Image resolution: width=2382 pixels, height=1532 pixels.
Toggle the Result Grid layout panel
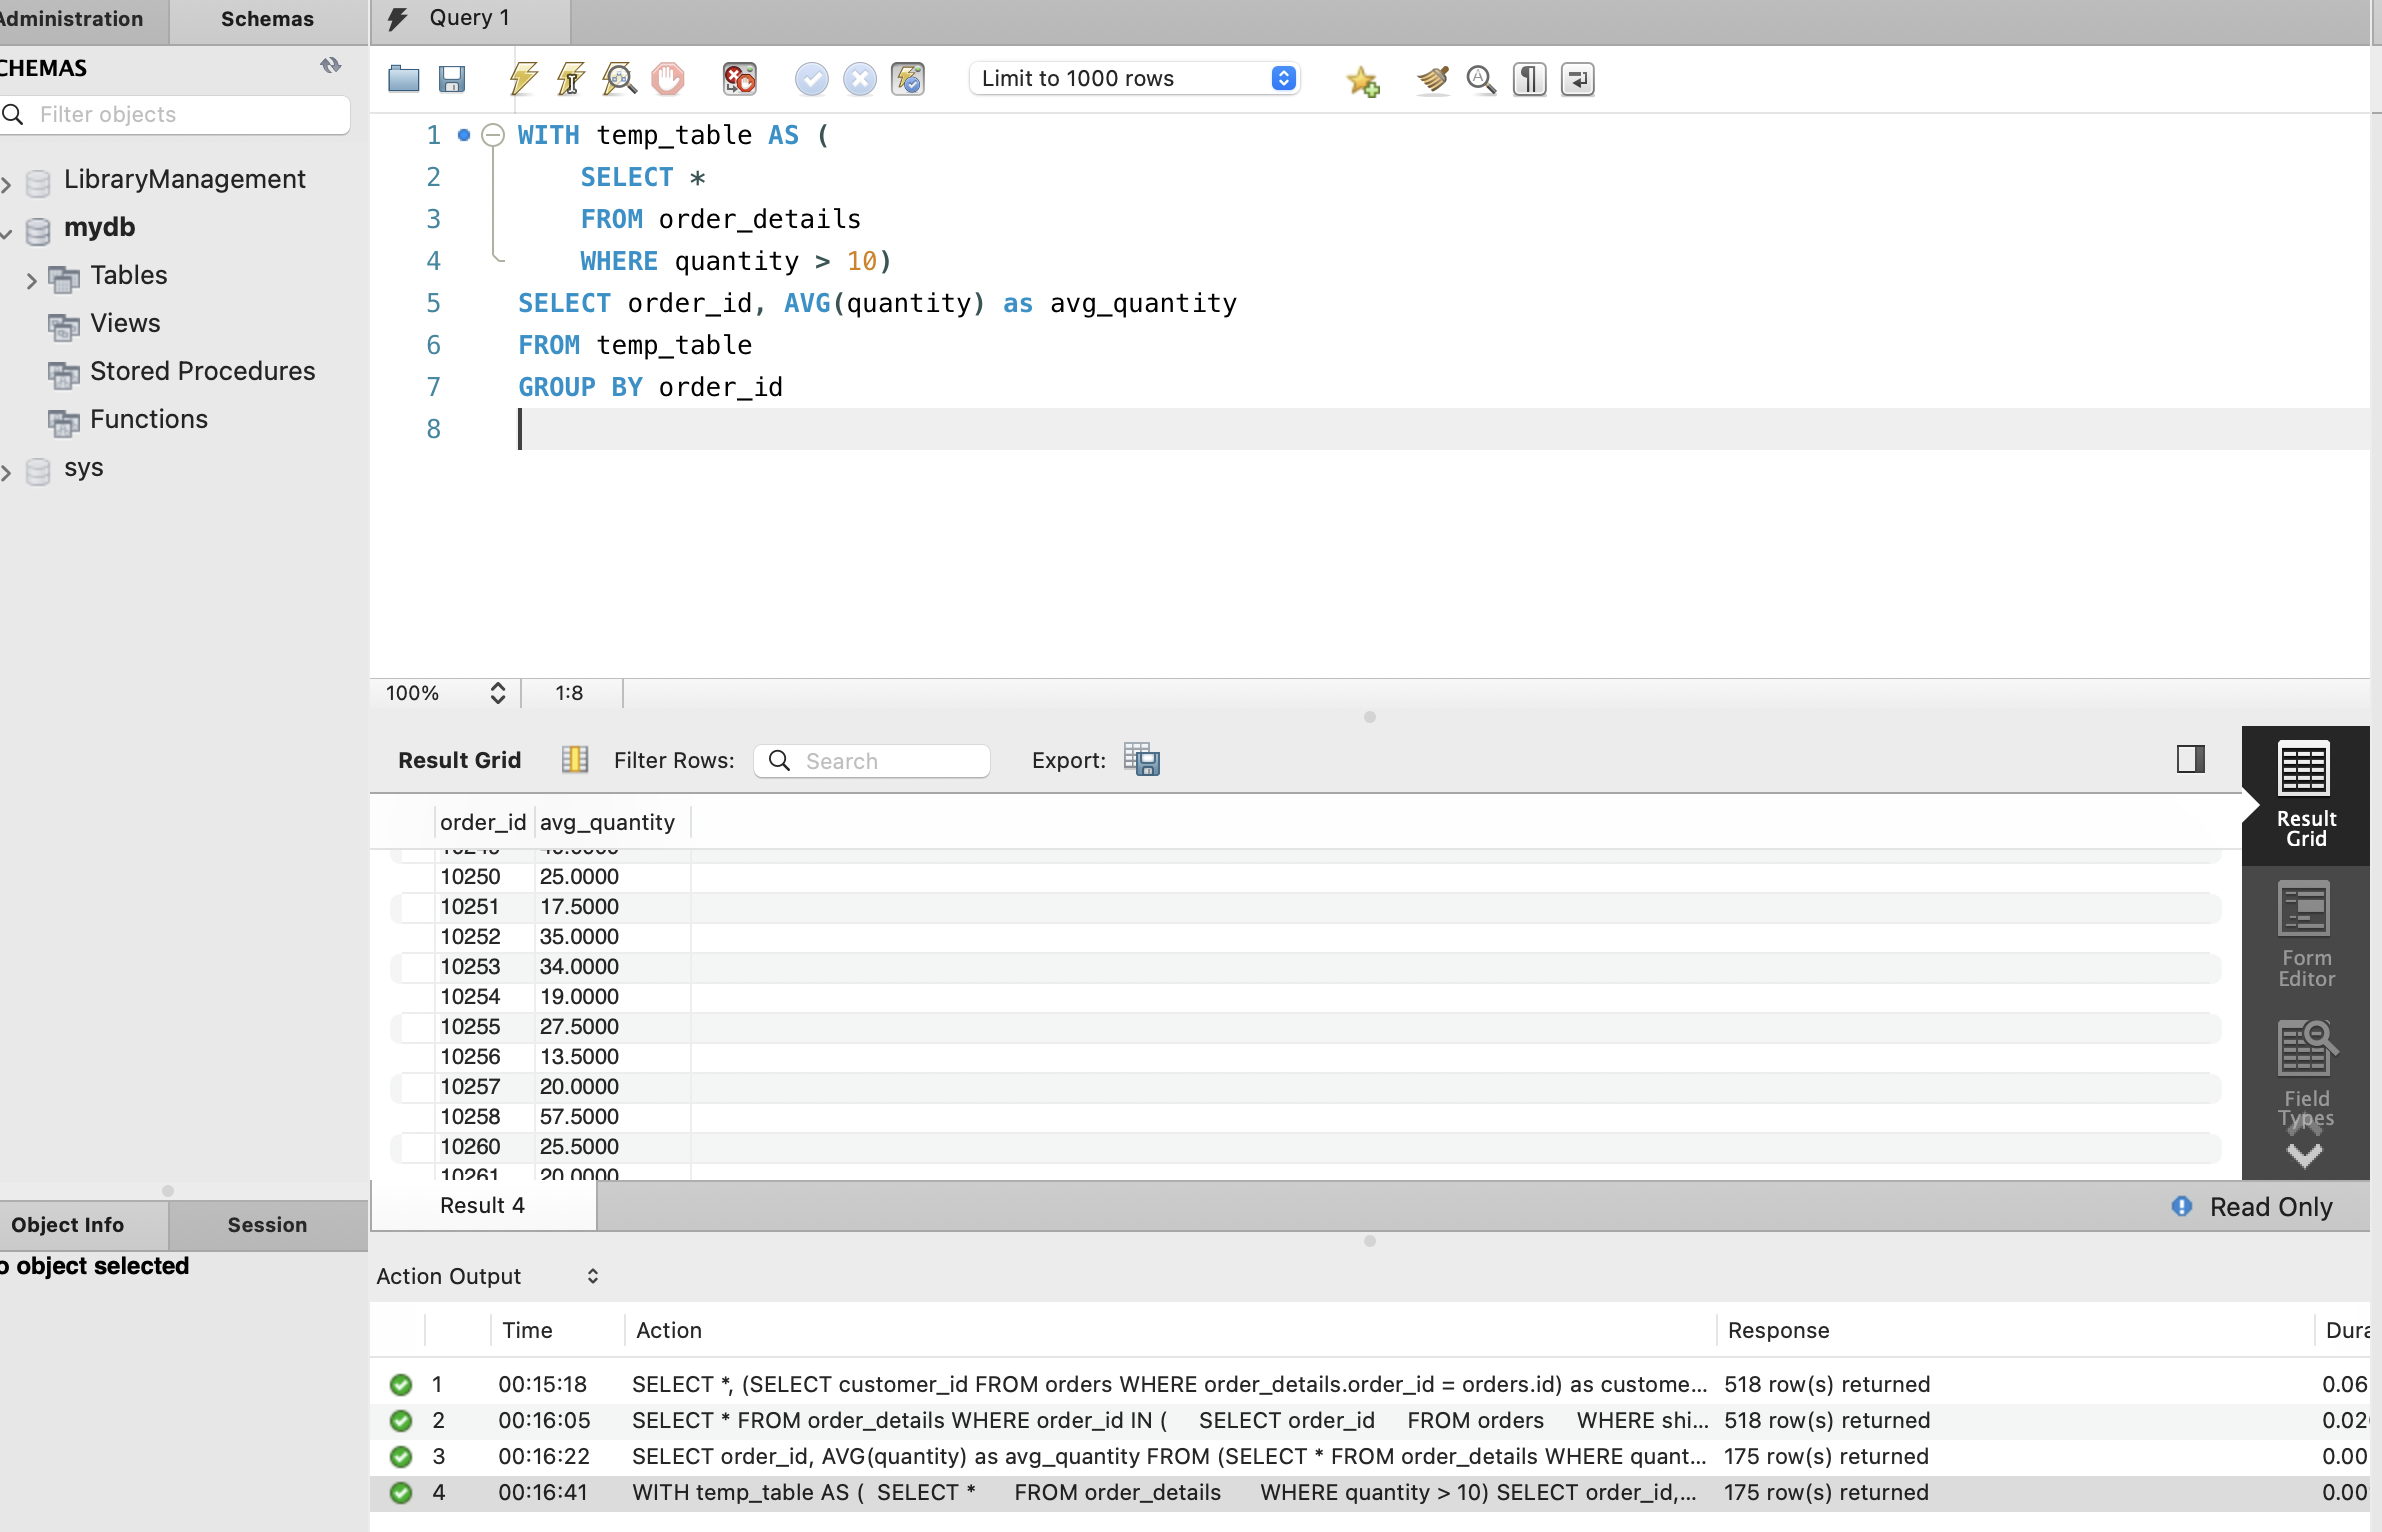pyautogui.click(x=2191, y=757)
